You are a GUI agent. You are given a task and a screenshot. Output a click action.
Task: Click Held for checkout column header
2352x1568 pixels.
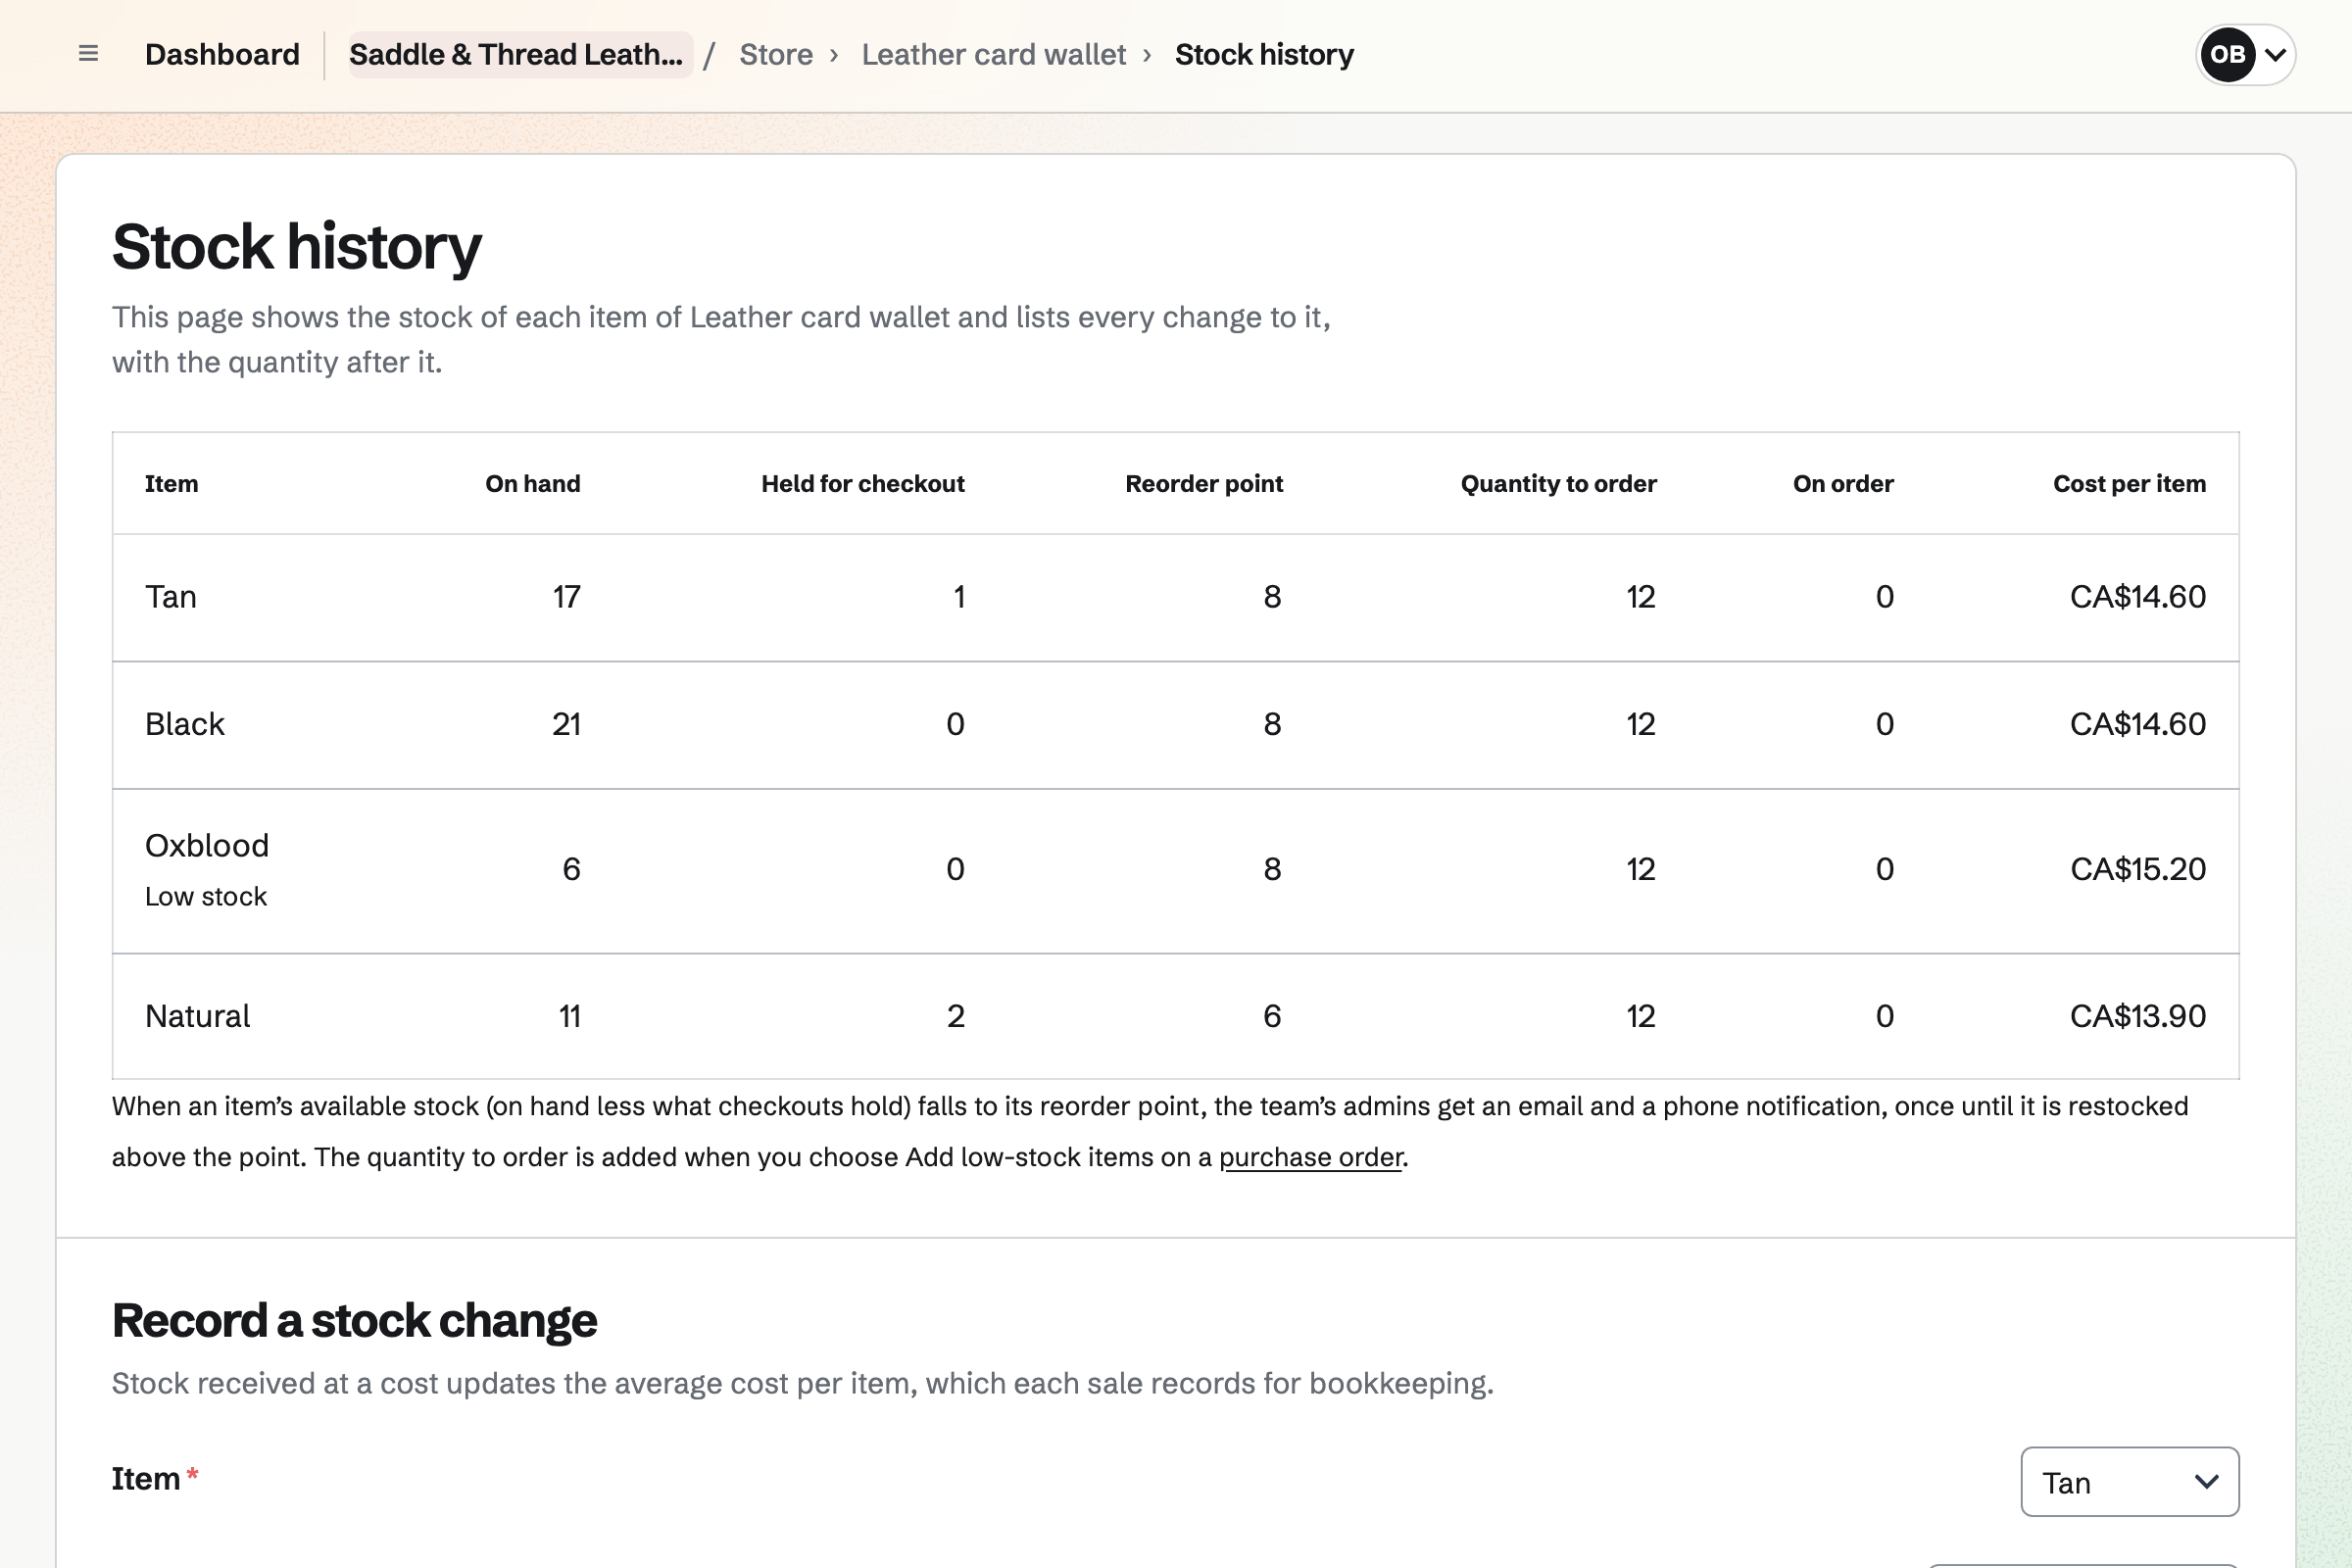[x=862, y=484]
